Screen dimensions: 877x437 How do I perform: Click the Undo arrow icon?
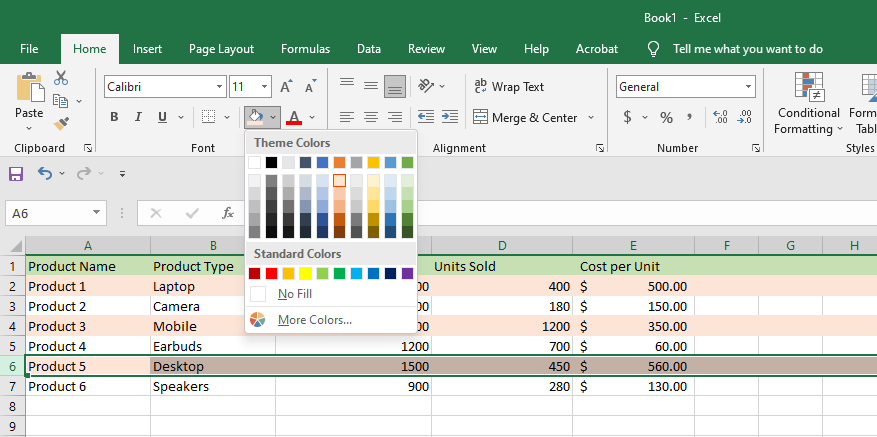tap(45, 174)
